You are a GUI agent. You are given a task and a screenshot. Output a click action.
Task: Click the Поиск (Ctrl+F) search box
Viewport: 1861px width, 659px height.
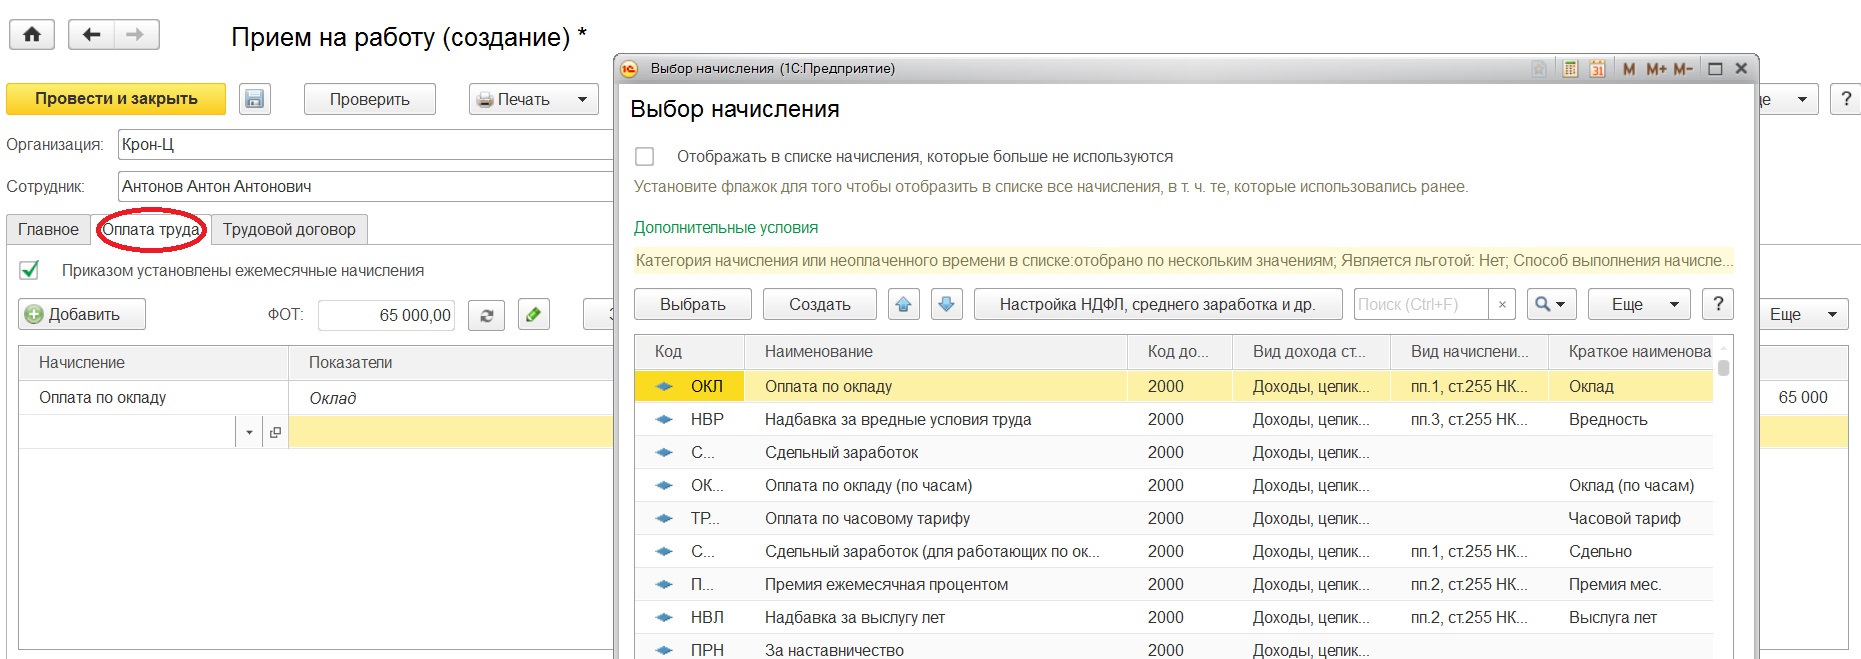(x=1421, y=304)
